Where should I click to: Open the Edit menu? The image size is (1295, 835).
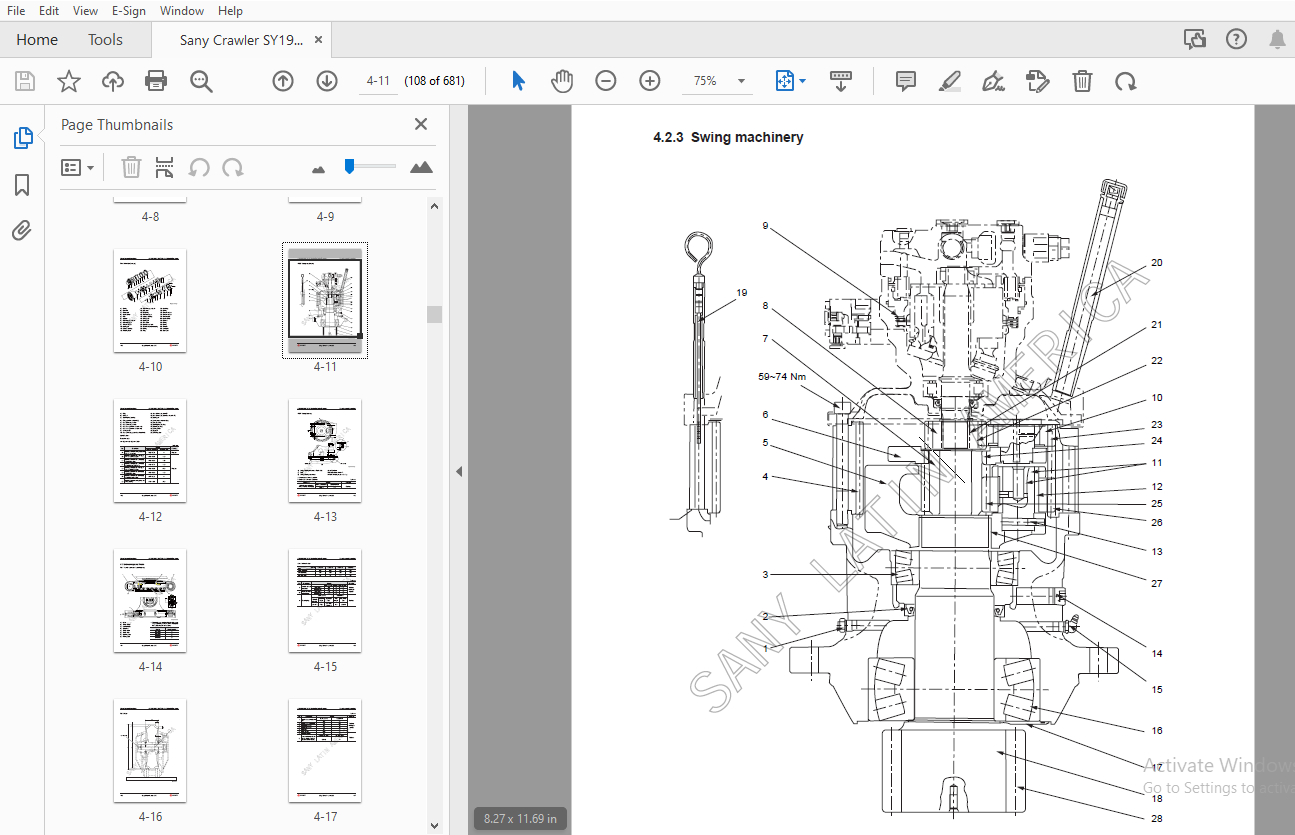(x=48, y=10)
